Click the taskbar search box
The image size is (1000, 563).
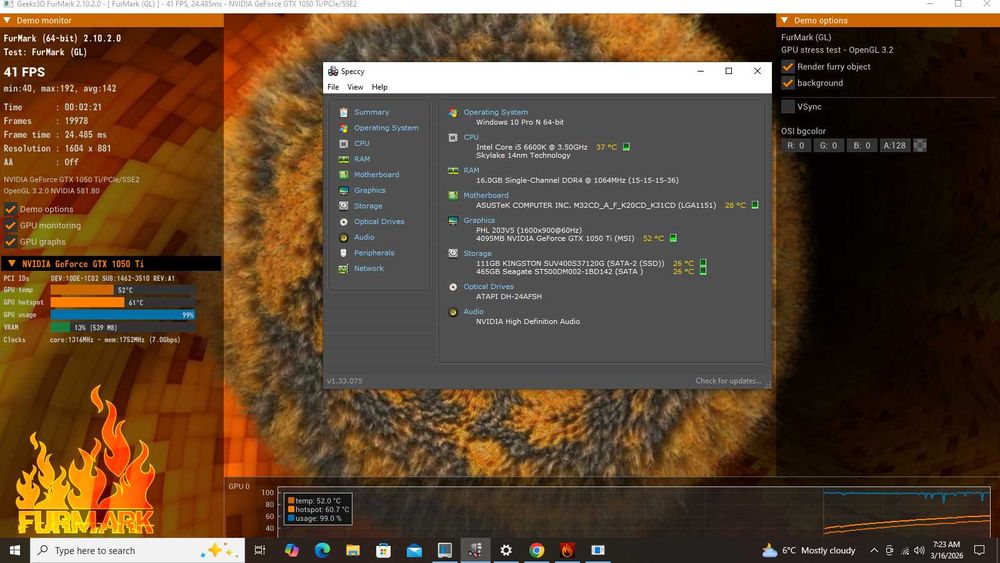pos(137,550)
